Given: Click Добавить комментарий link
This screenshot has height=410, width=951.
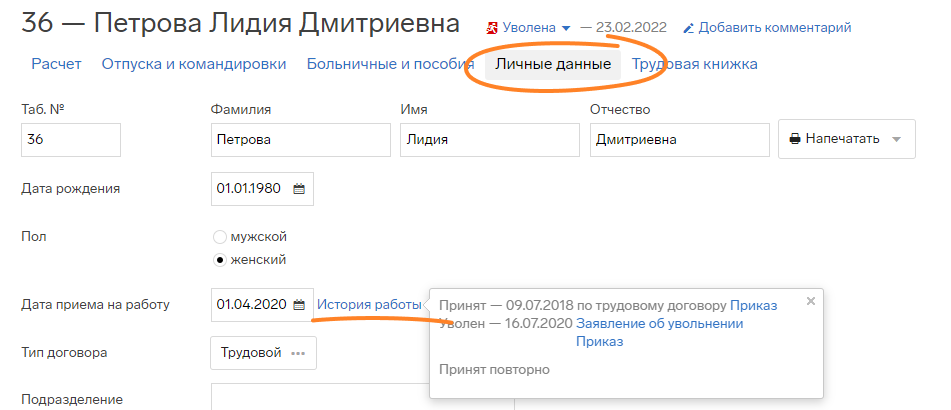Looking at the screenshot, I should click(x=775, y=27).
